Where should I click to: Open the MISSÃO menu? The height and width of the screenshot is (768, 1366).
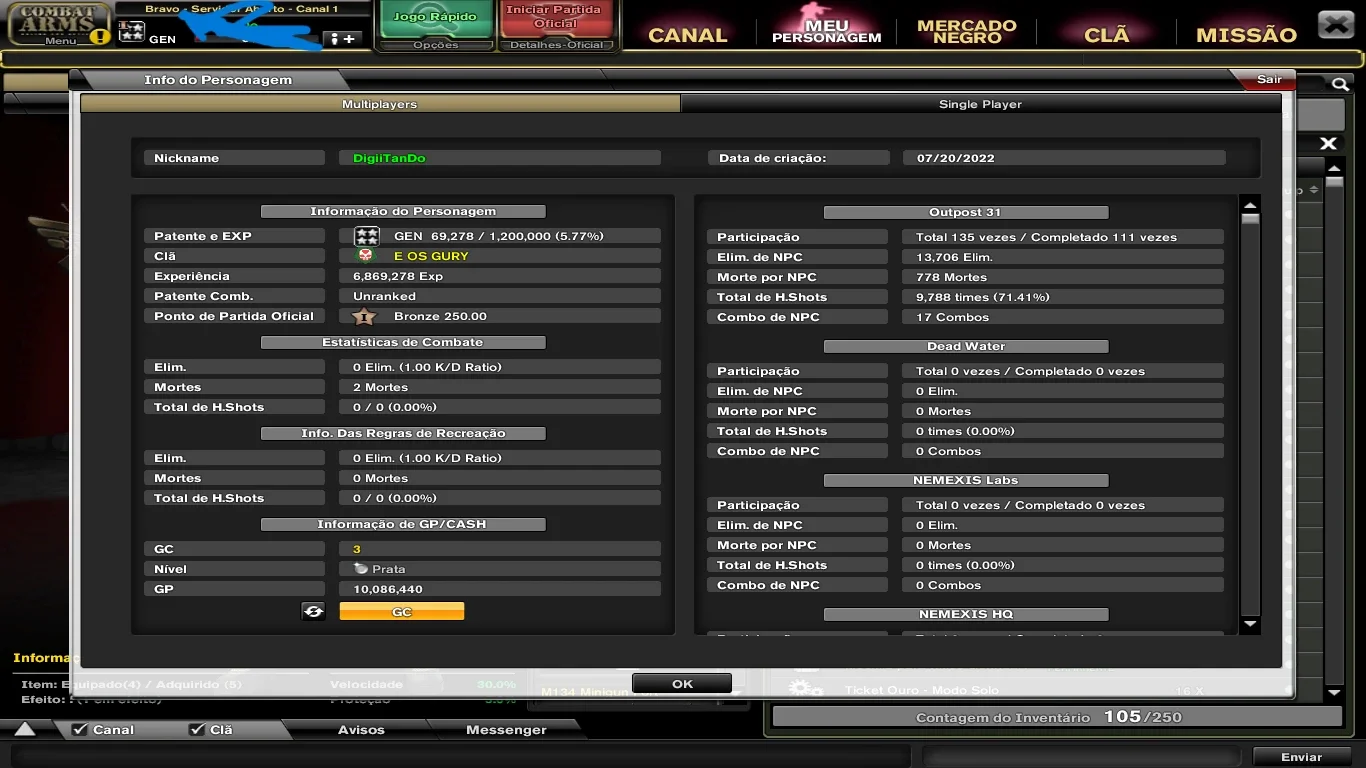pos(1246,35)
